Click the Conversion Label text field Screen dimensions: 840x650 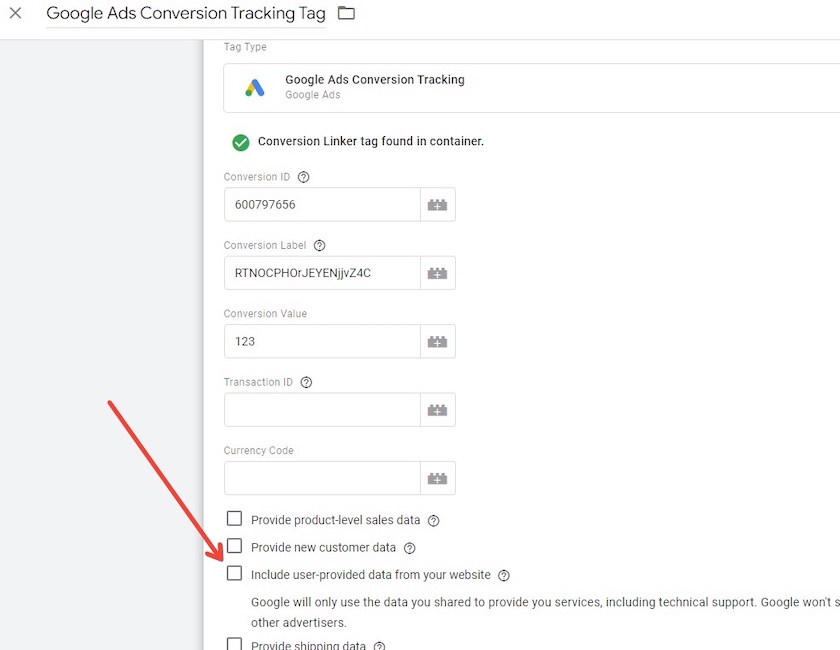pyautogui.click(x=321, y=273)
